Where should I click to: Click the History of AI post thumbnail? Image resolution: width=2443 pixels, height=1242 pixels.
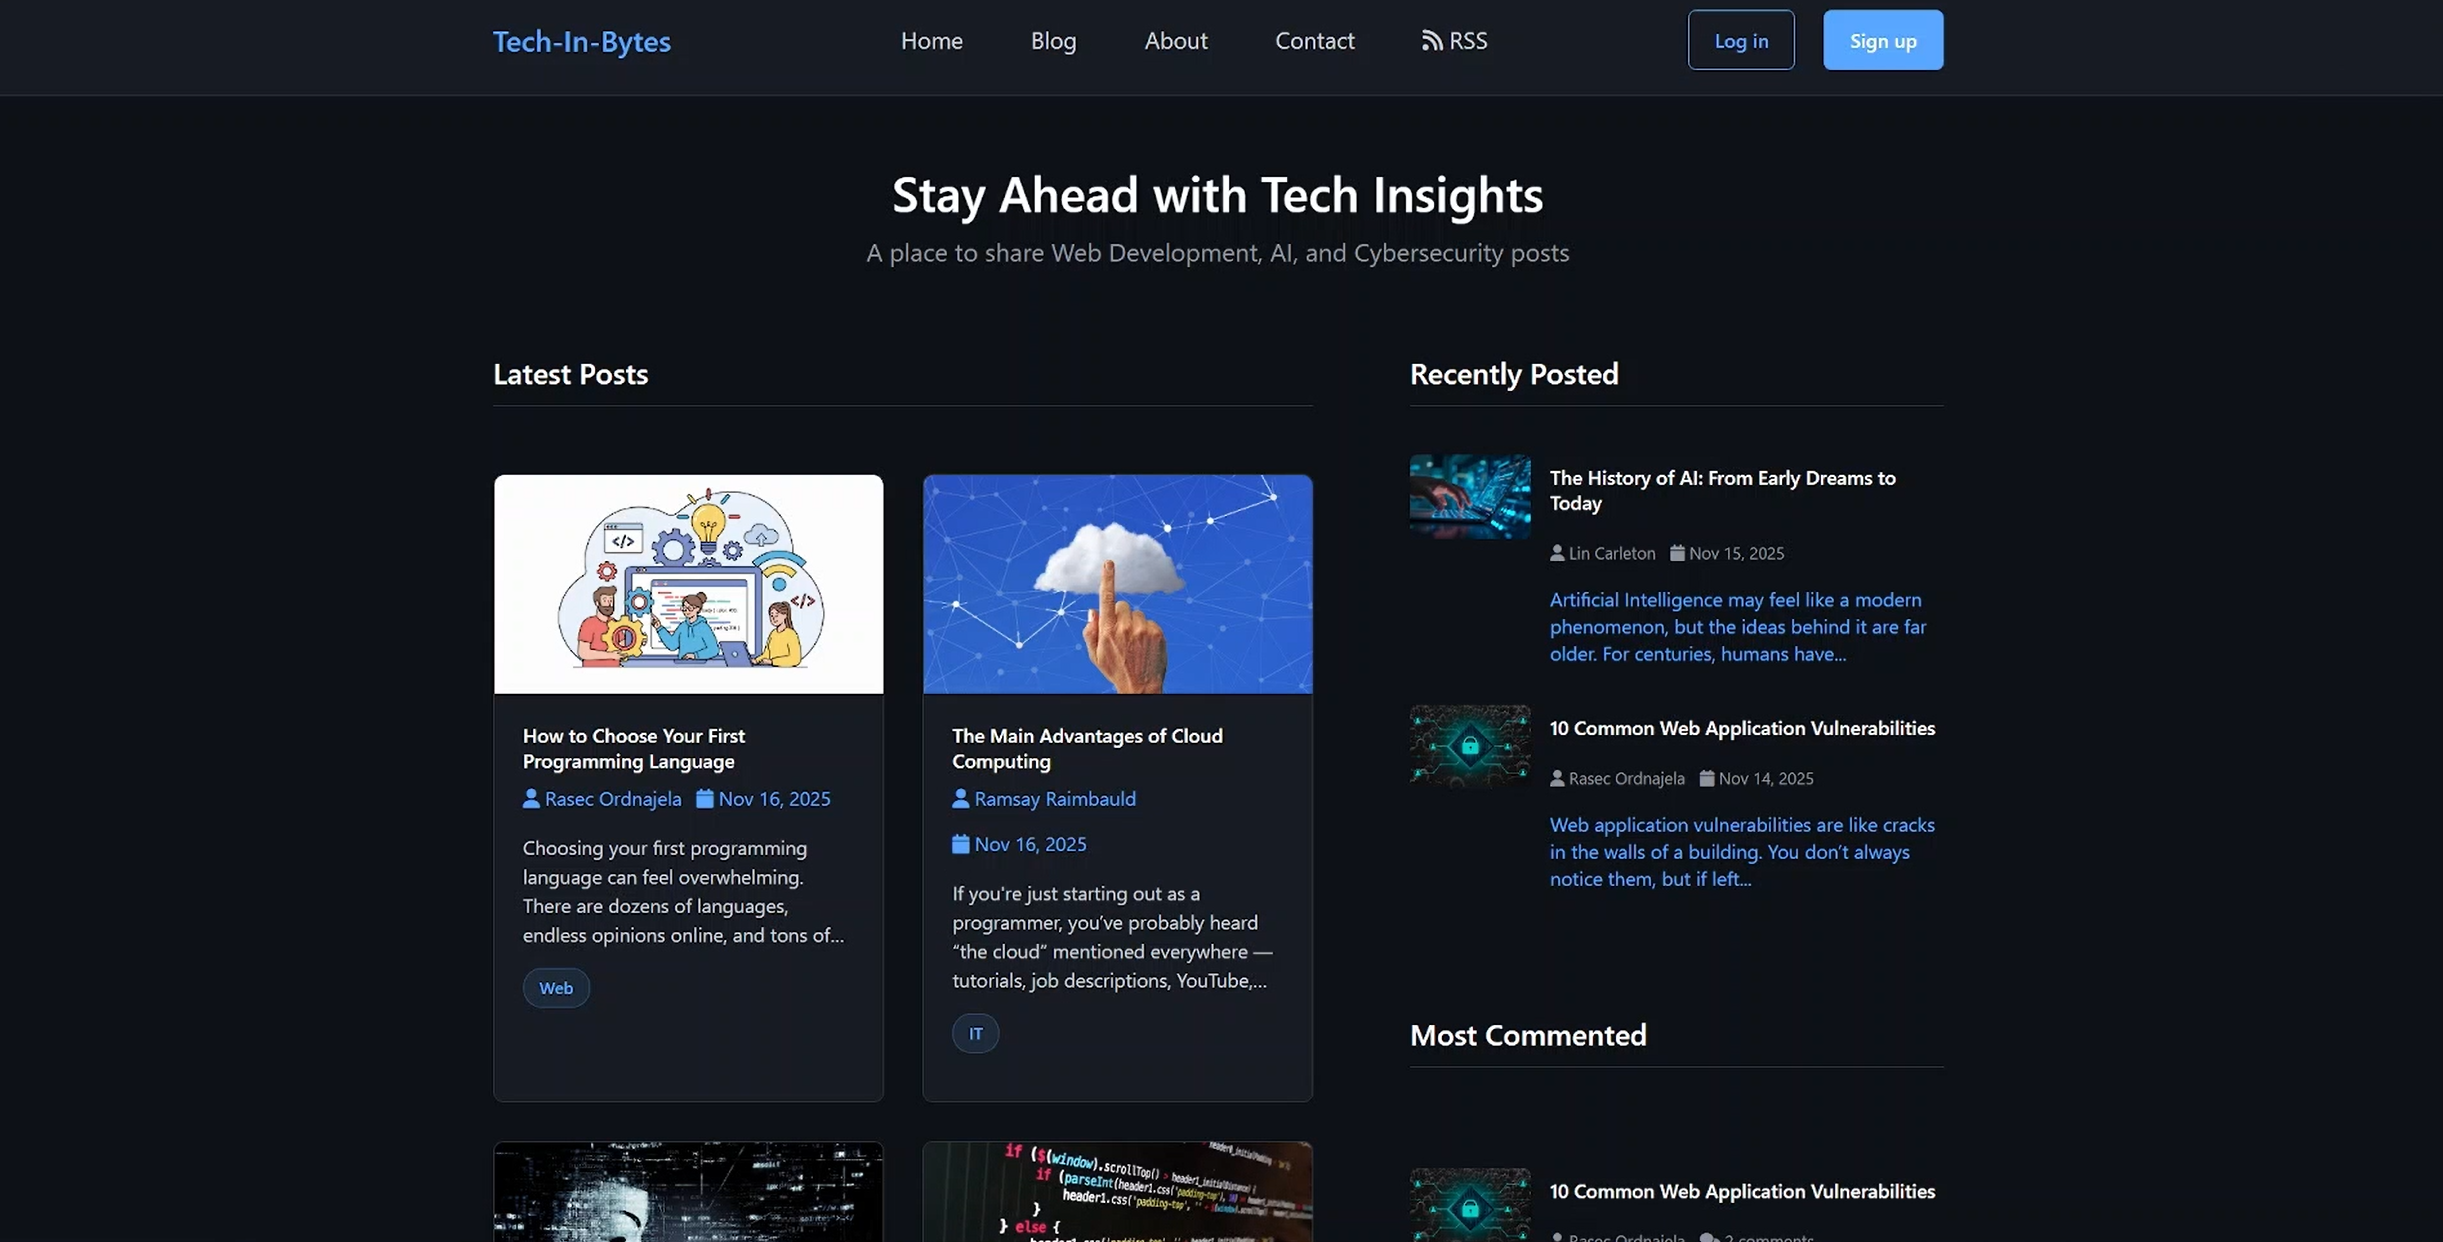1470,497
